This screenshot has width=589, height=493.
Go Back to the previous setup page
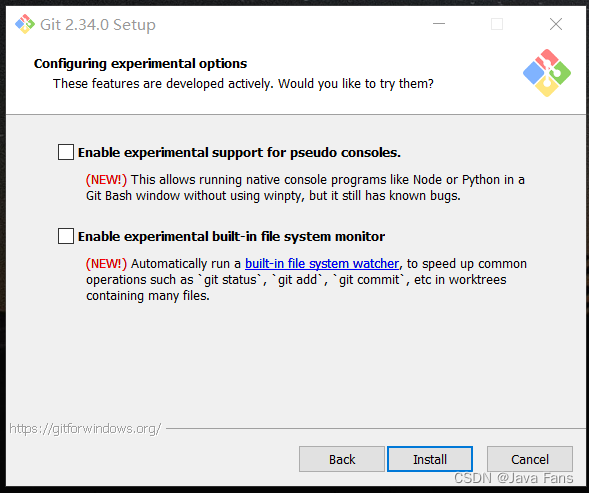342,459
